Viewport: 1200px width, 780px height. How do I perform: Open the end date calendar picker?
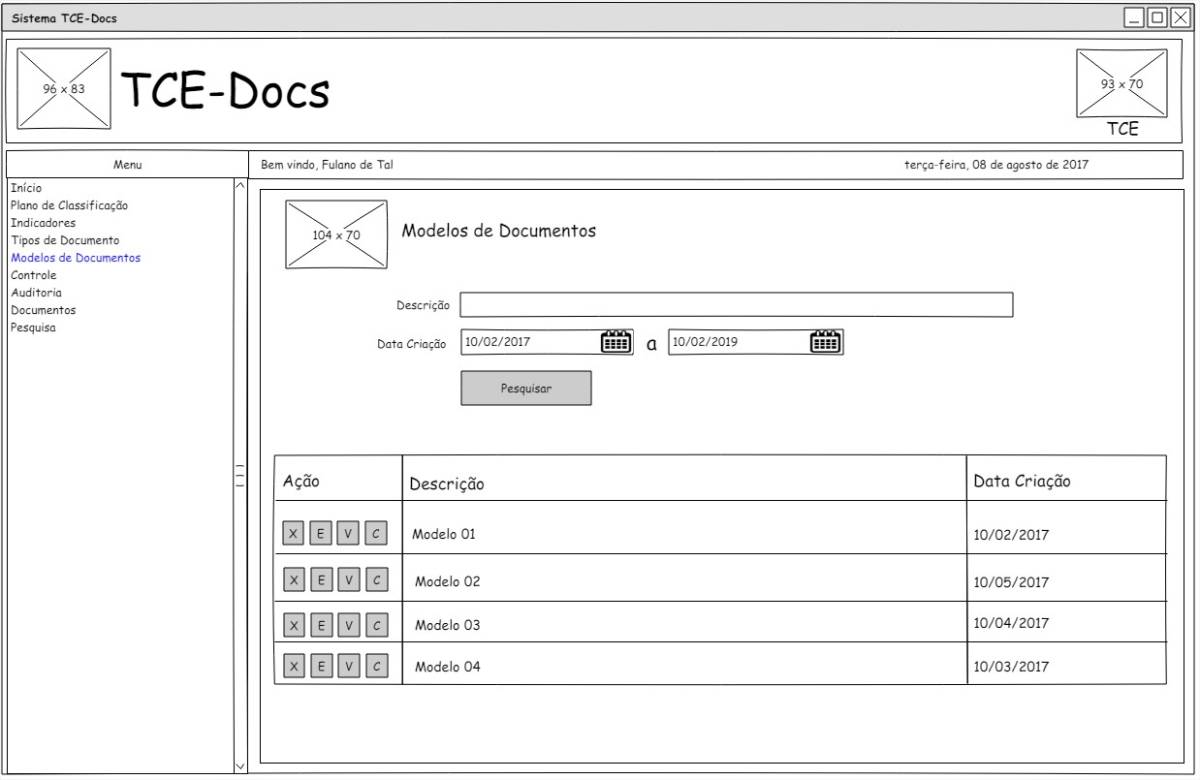click(825, 342)
